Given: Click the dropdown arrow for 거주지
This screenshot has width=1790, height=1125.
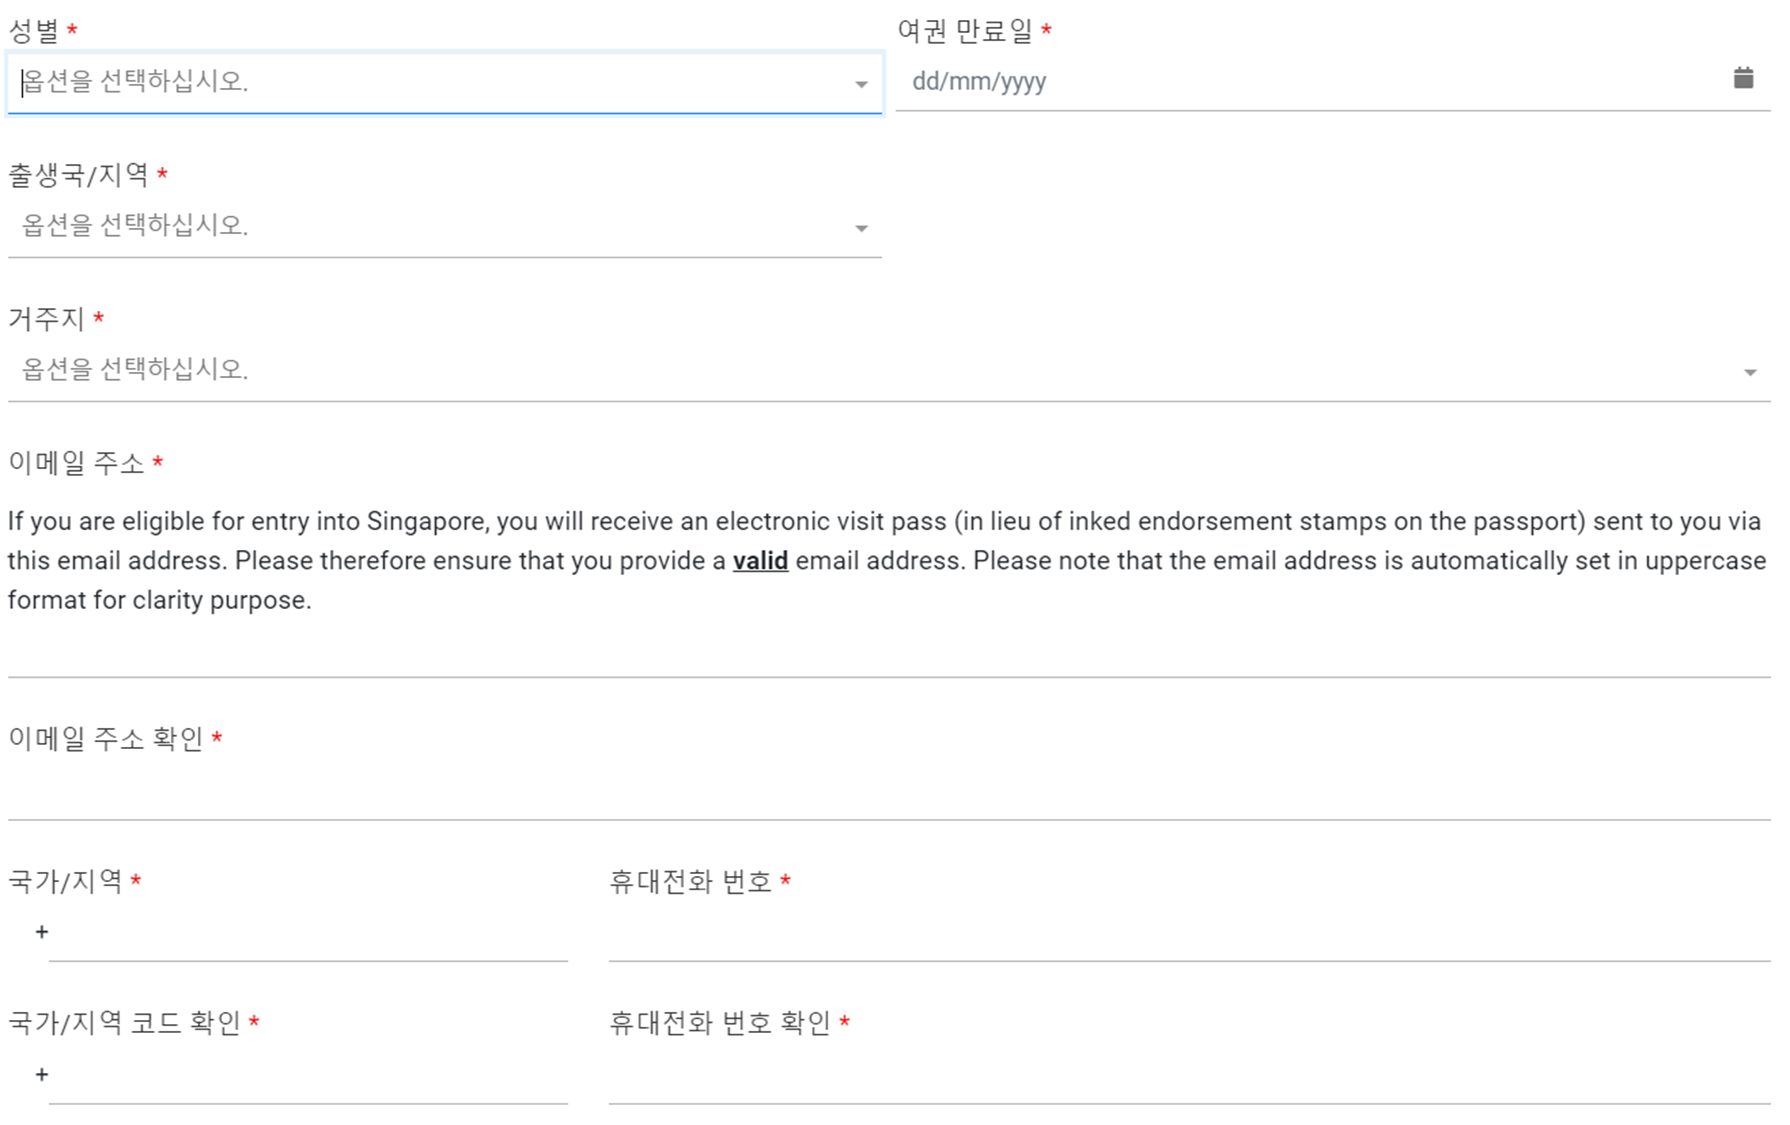Looking at the screenshot, I should click(1749, 371).
